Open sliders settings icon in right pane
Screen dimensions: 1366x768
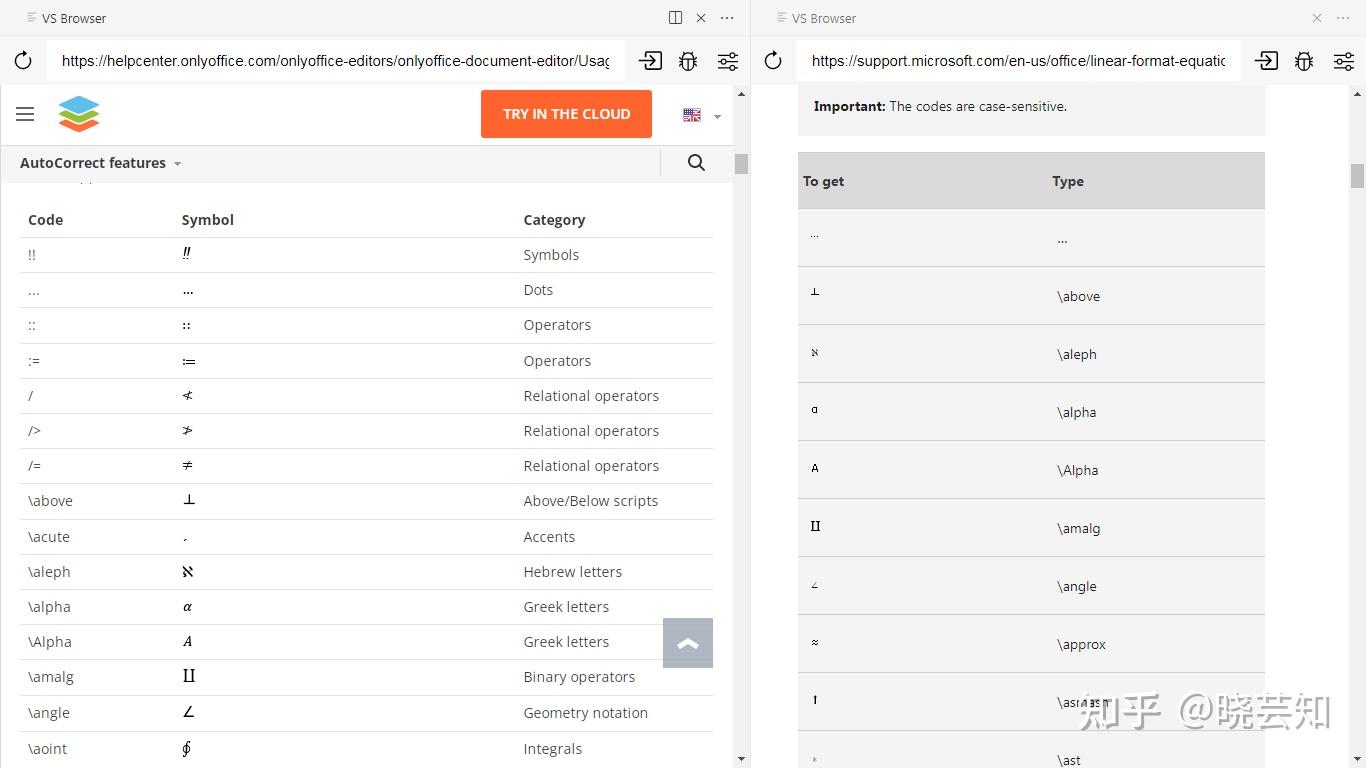pos(1344,61)
